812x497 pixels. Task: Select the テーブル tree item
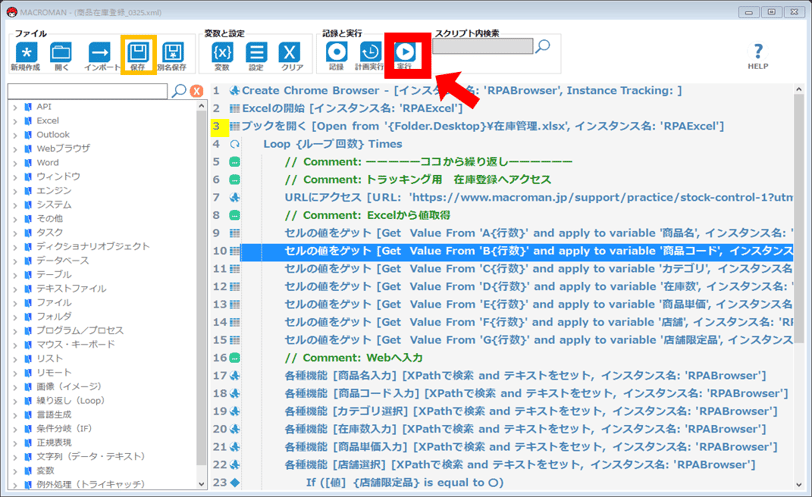tap(54, 274)
